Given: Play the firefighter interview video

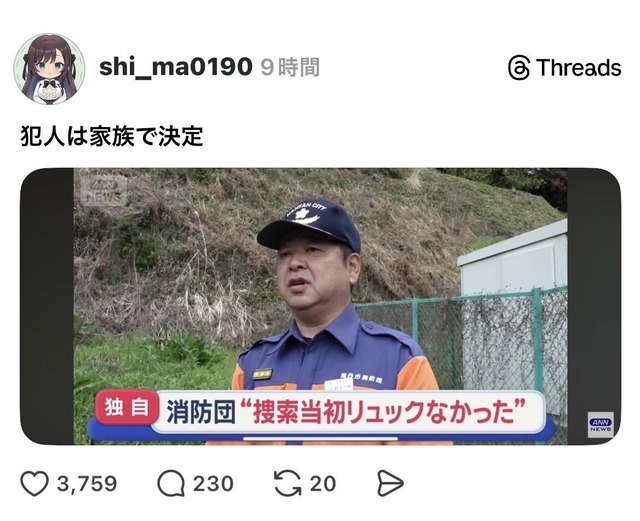Looking at the screenshot, I should pyautogui.click(x=320, y=306).
